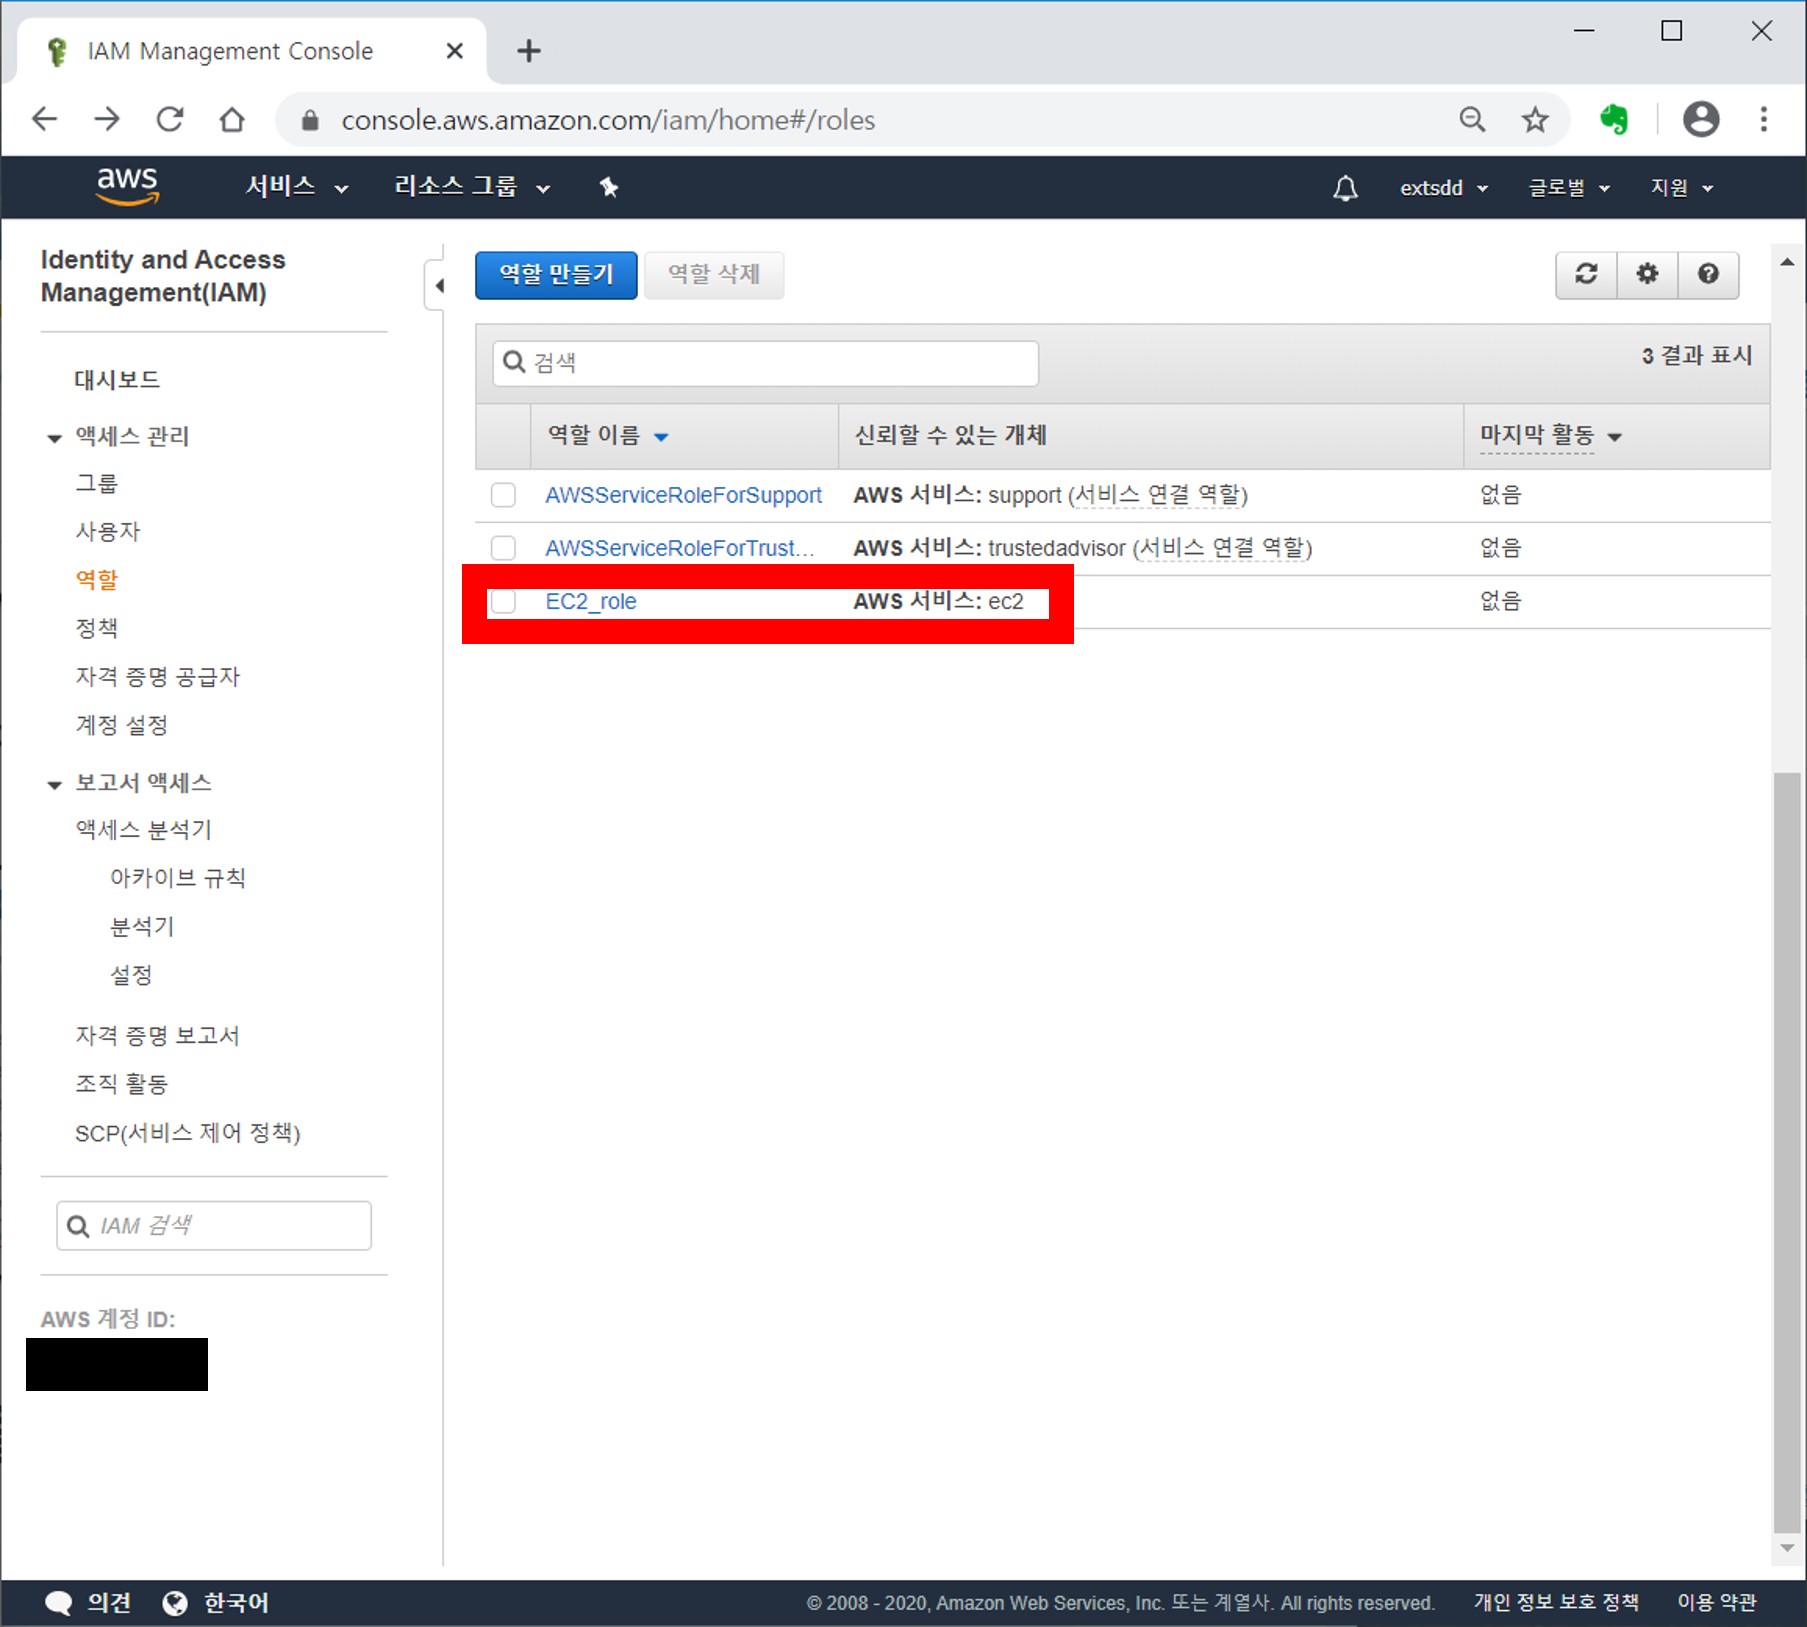Select the AWSServiceRoleForTrust... row checkbox
The image size is (1807, 1627).
tap(503, 548)
